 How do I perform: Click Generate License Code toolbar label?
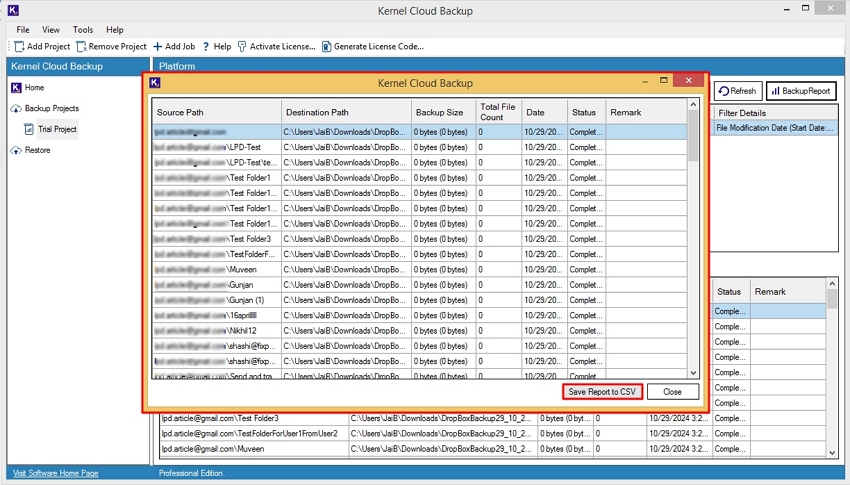pyautogui.click(x=378, y=47)
